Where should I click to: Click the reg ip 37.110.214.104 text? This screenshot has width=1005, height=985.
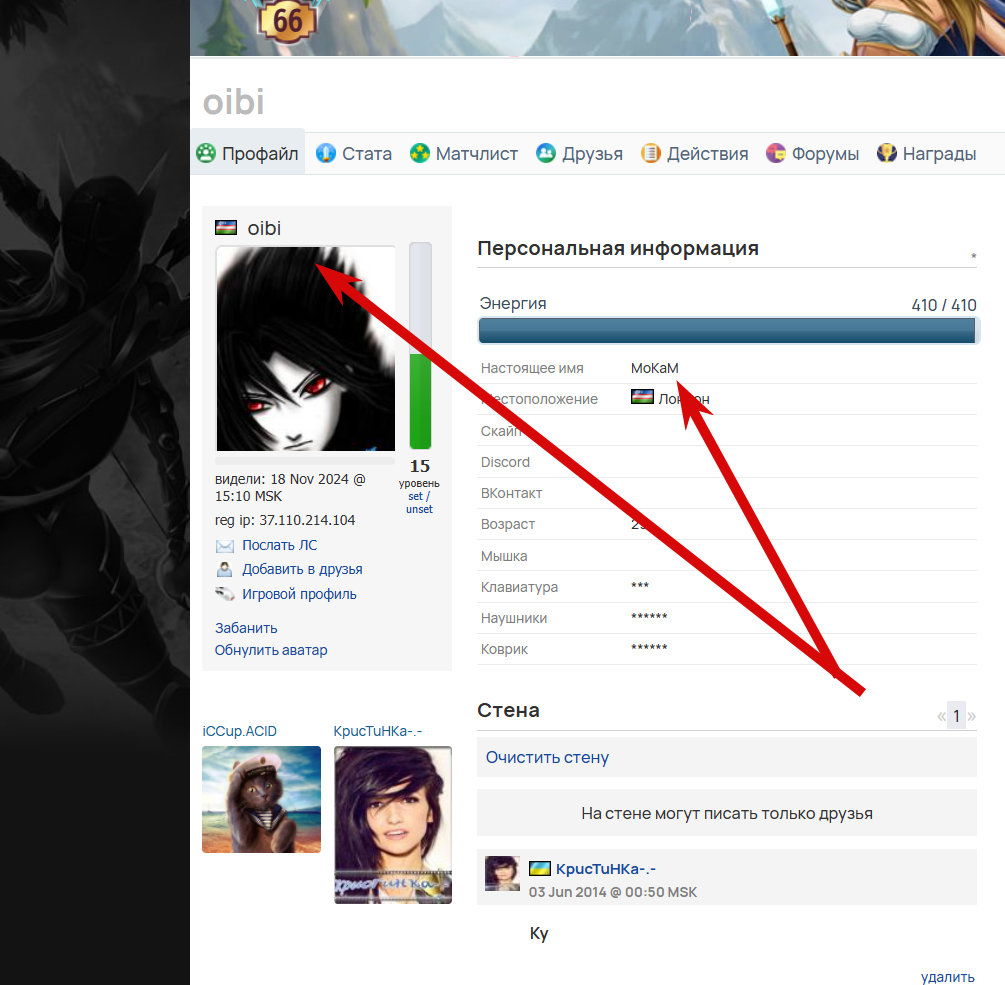click(285, 520)
